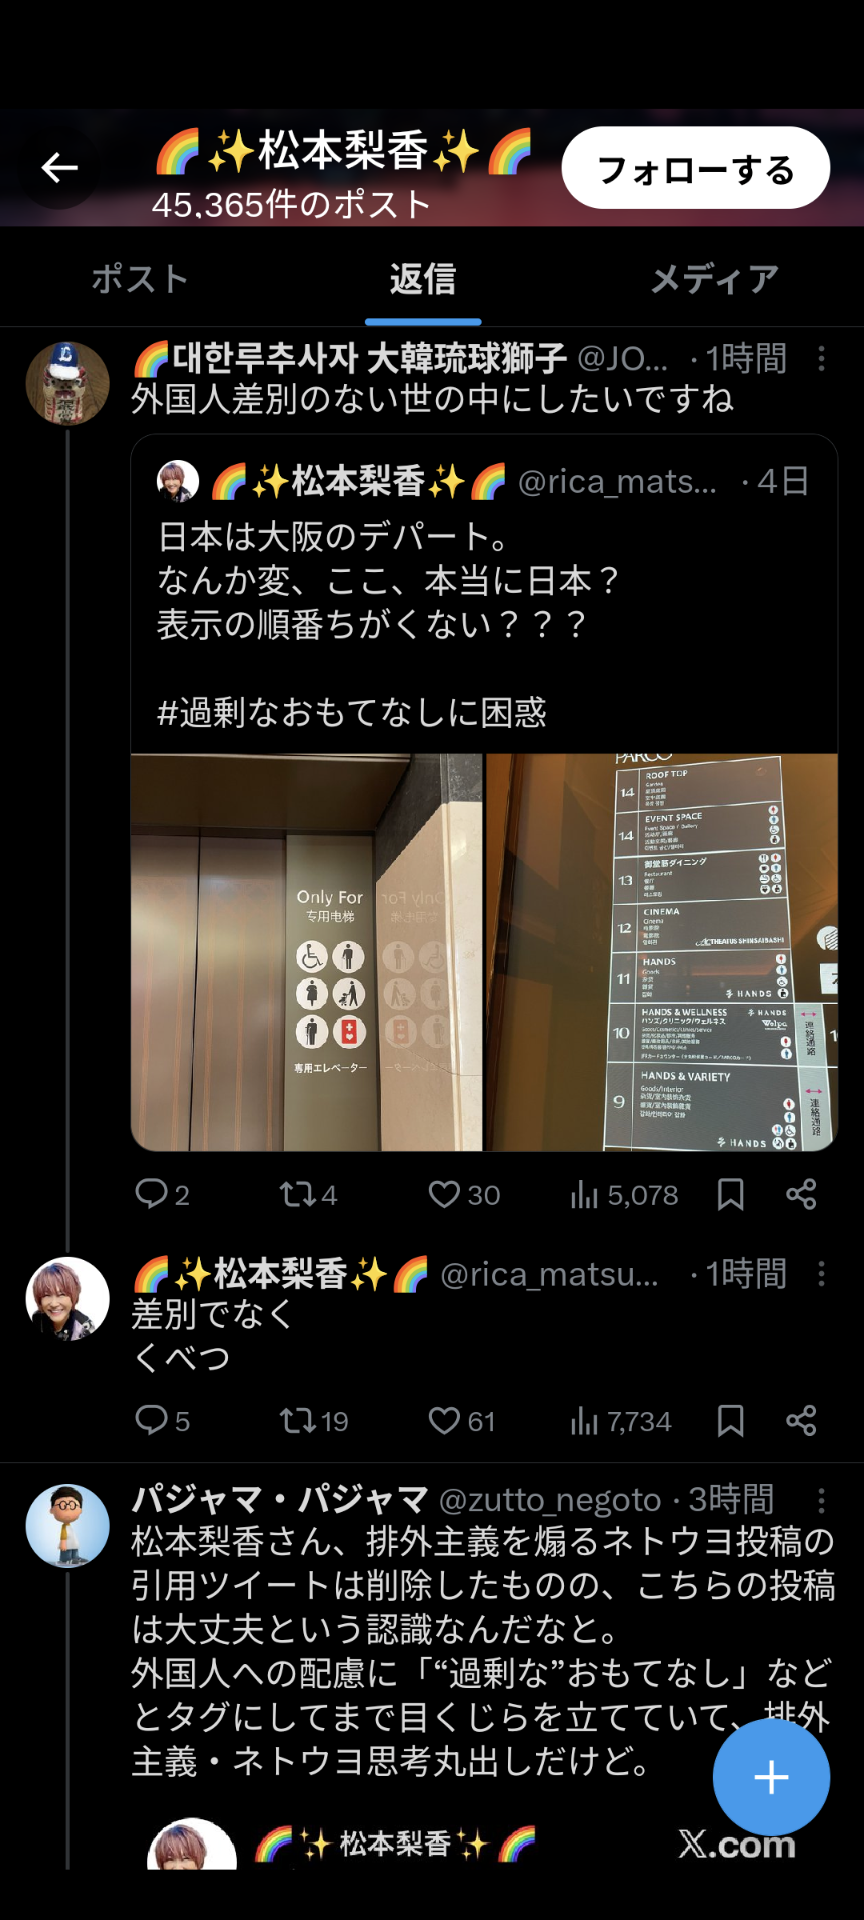The width and height of the screenshot is (864, 1920).
Task: Switch to the メディア tab
Action: pyautogui.click(x=714, y=279)
